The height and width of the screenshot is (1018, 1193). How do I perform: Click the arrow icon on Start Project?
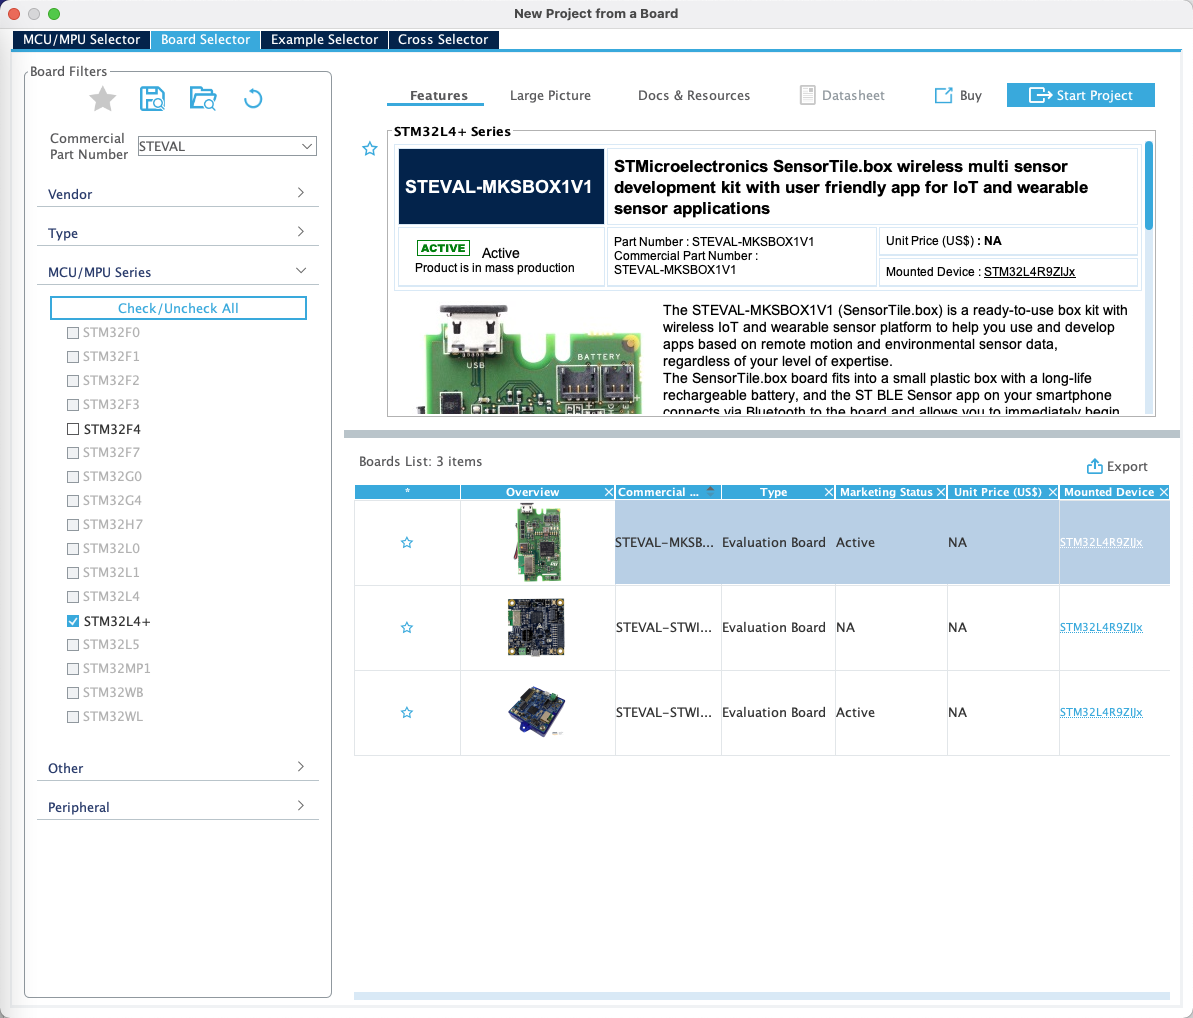click(x=1040, y=95)
